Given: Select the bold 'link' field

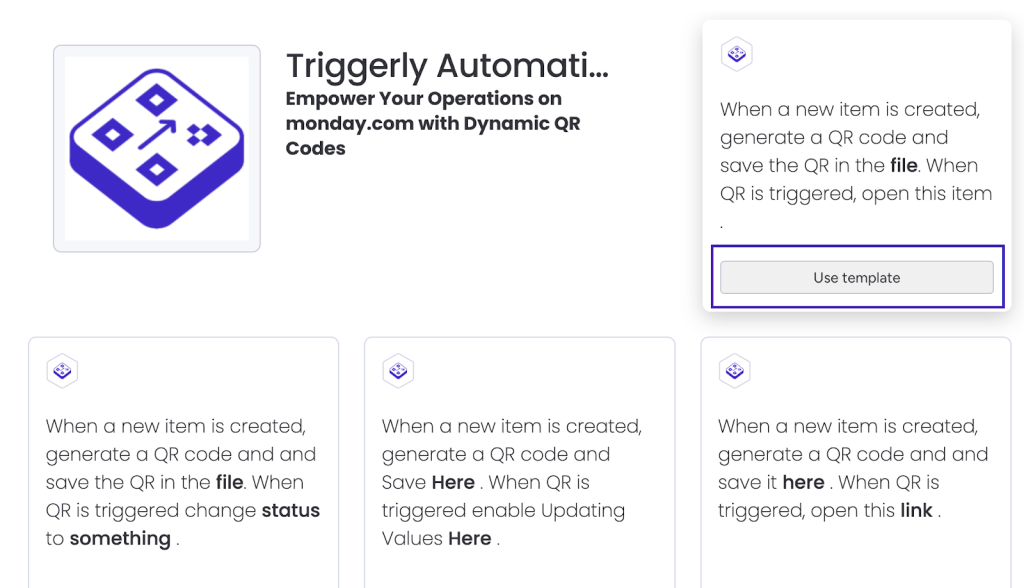Looking at the screenshot, I should [x=915, y=510].
